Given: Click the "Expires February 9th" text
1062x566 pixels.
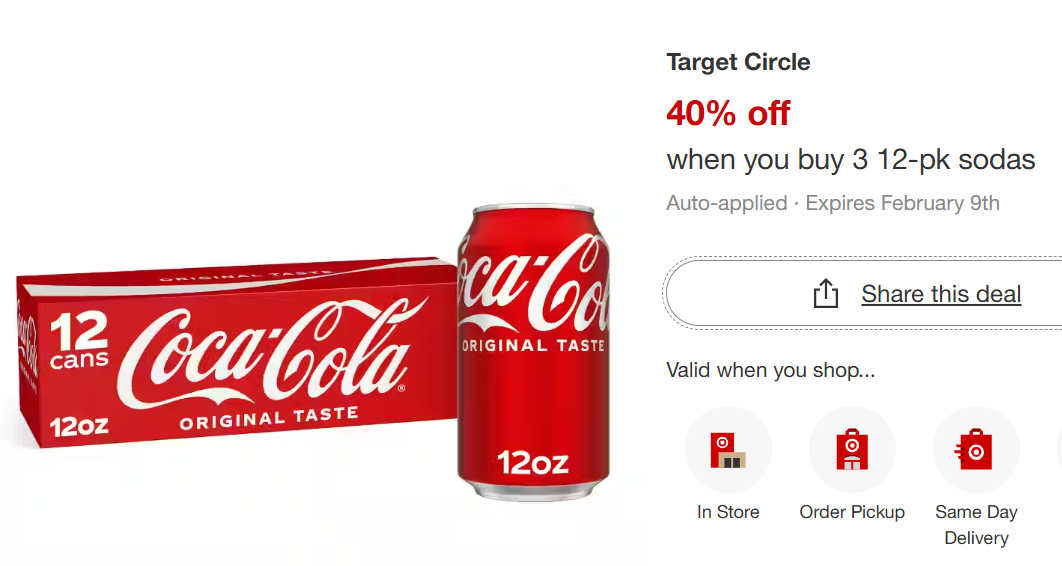Looking at the screenshot, I should [902, 203].
